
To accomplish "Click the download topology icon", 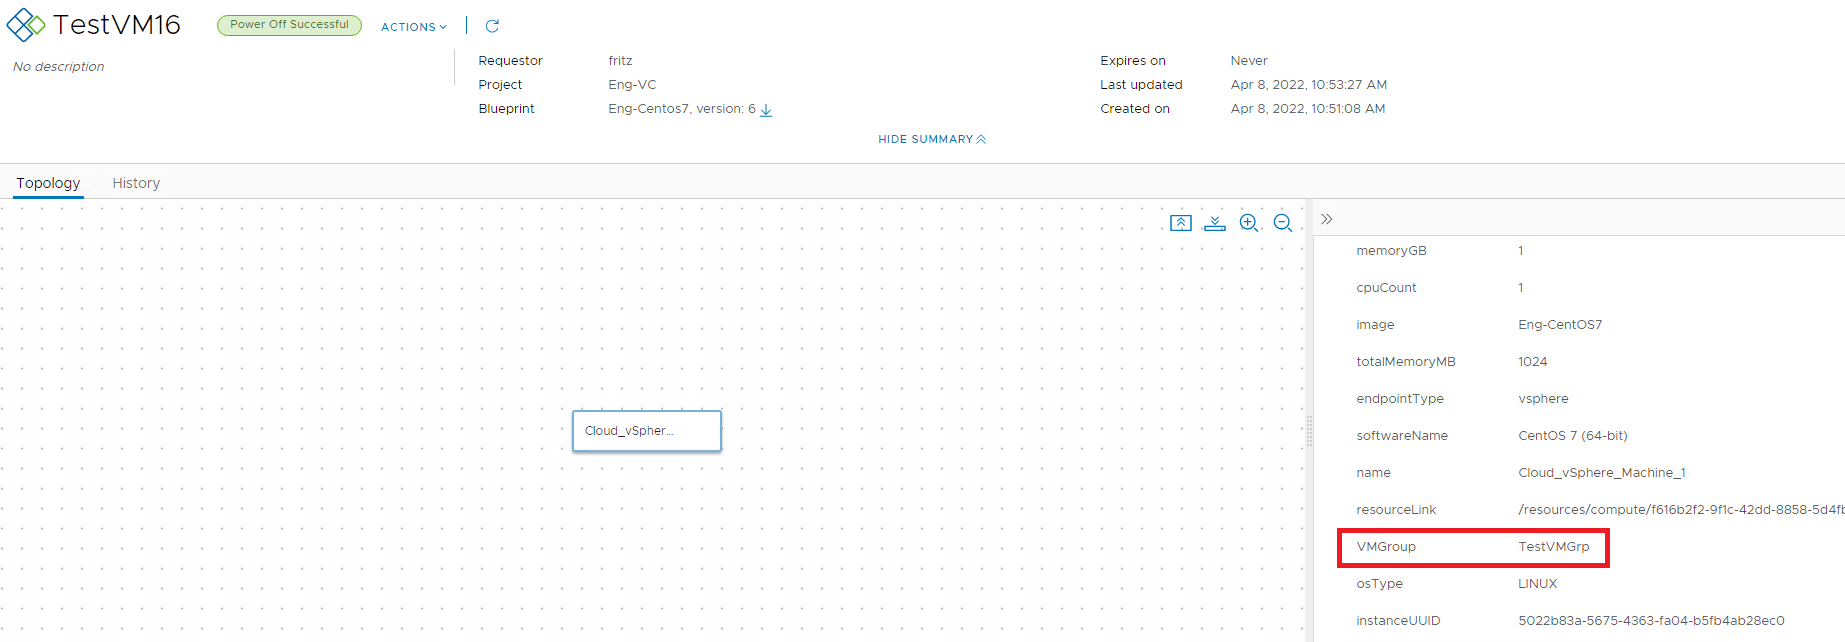I will point(1215,223).
